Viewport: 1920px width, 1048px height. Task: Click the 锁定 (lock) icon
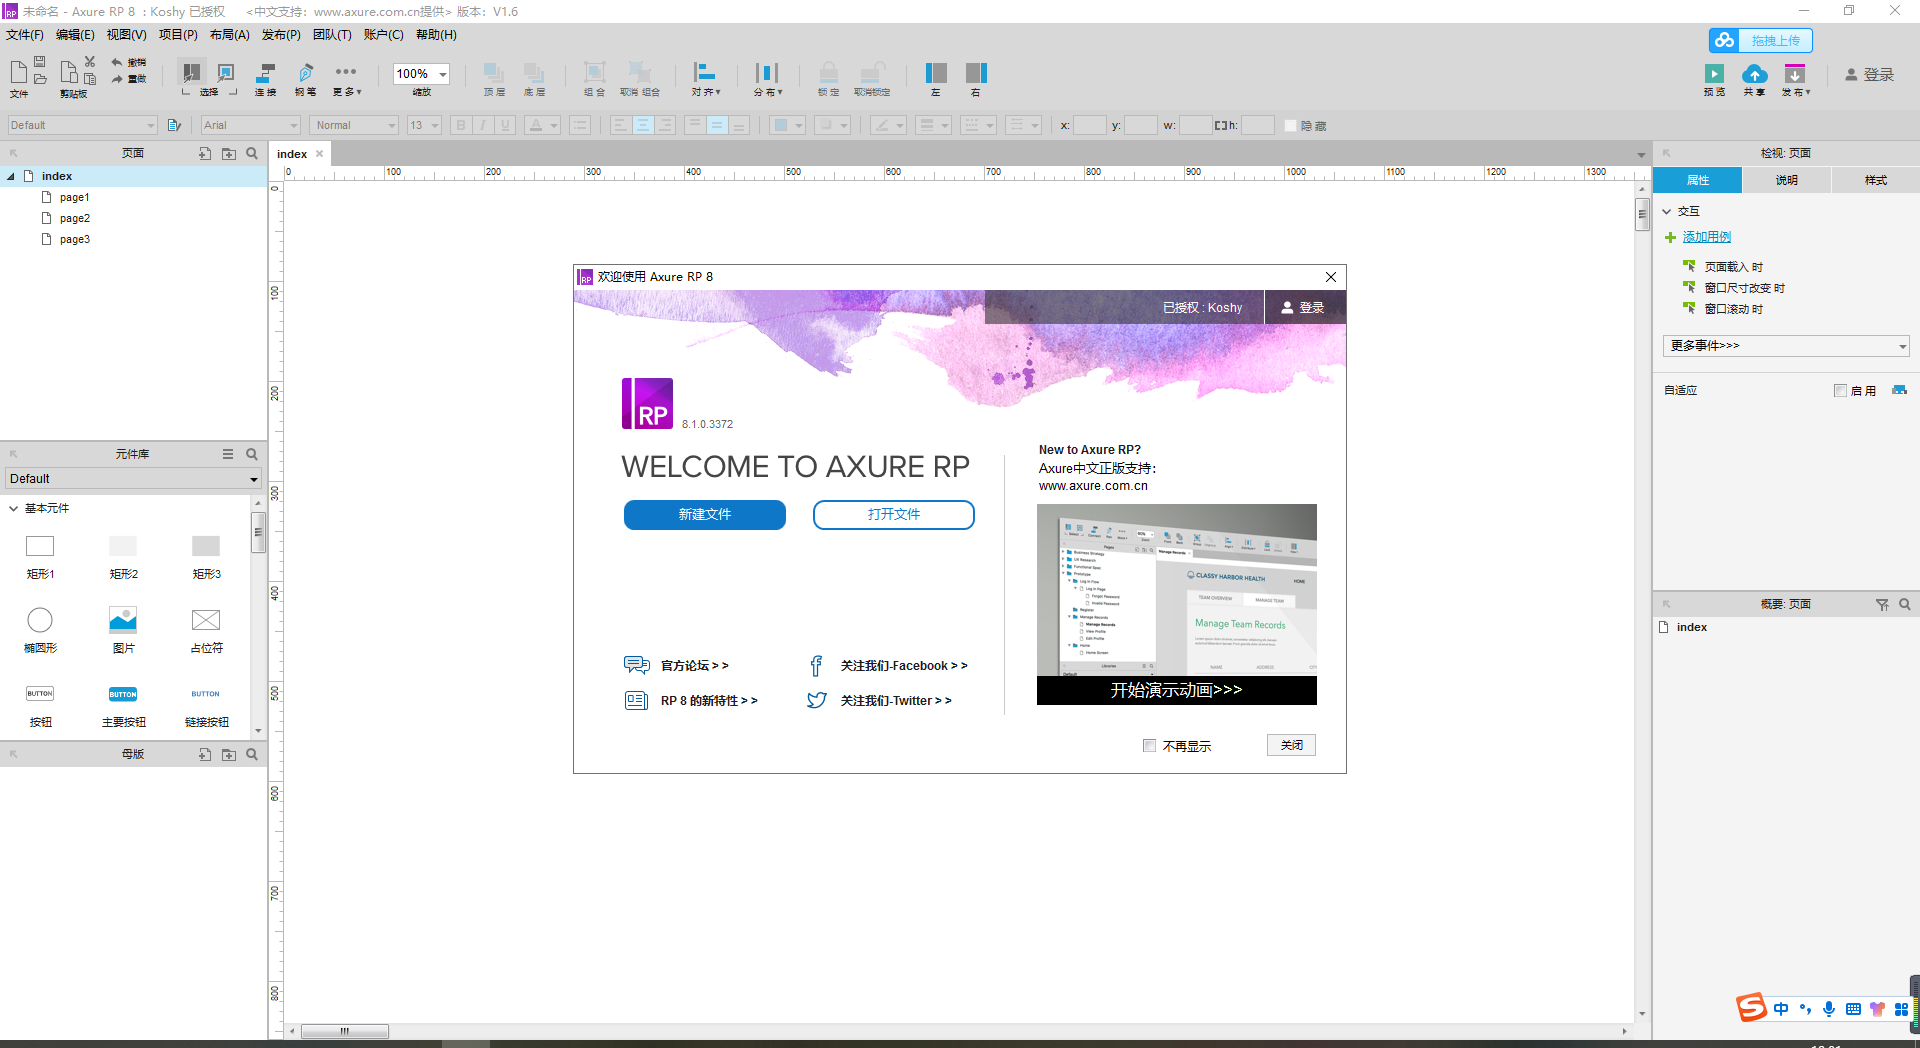tap(828, 78)
